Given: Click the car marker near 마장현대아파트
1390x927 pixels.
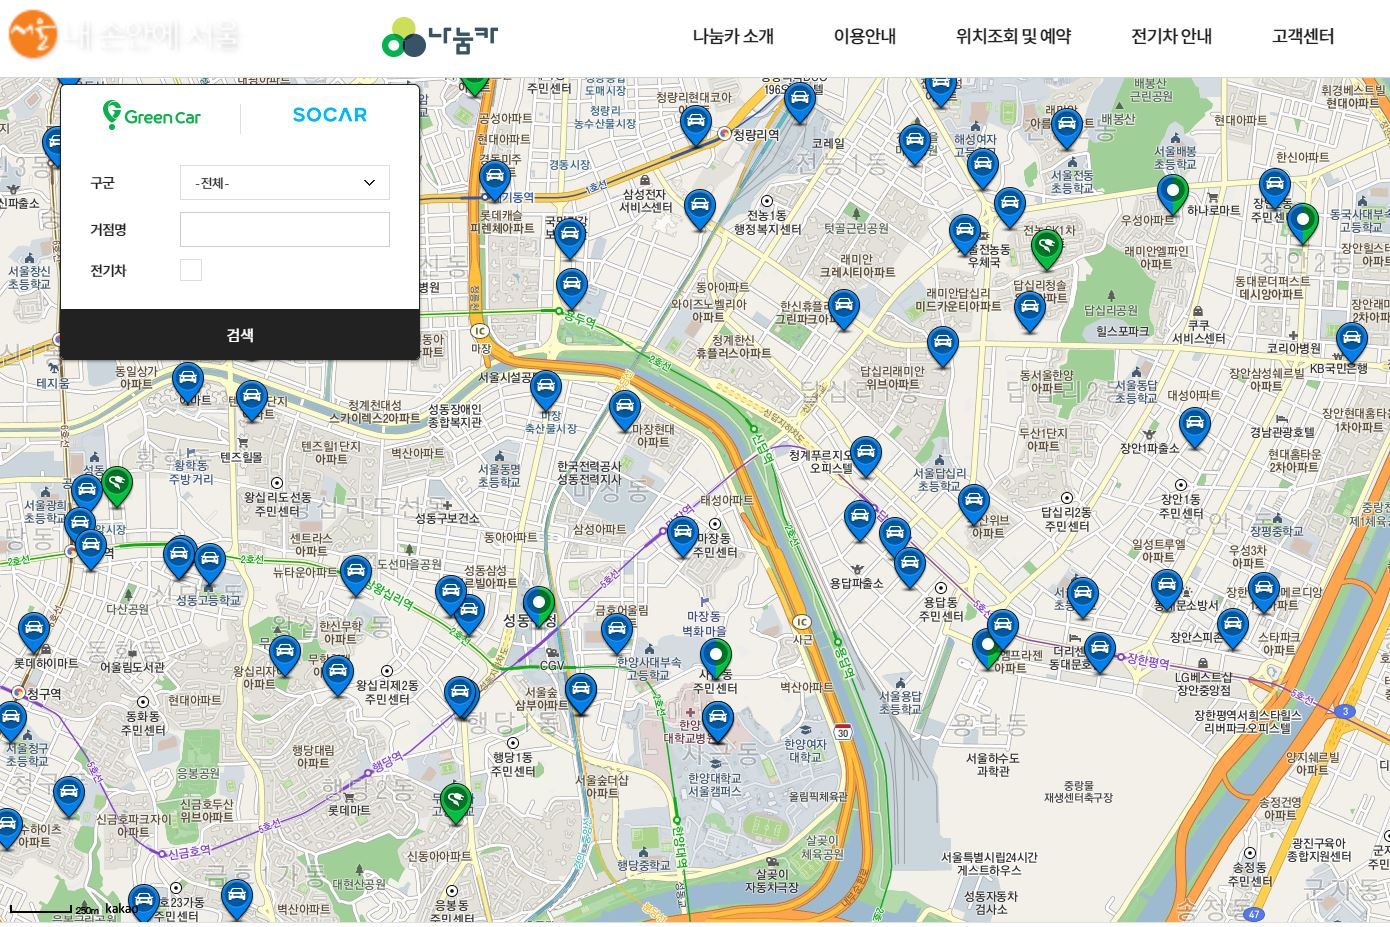Looking at the screenshot, I should (x=625, y=409).
